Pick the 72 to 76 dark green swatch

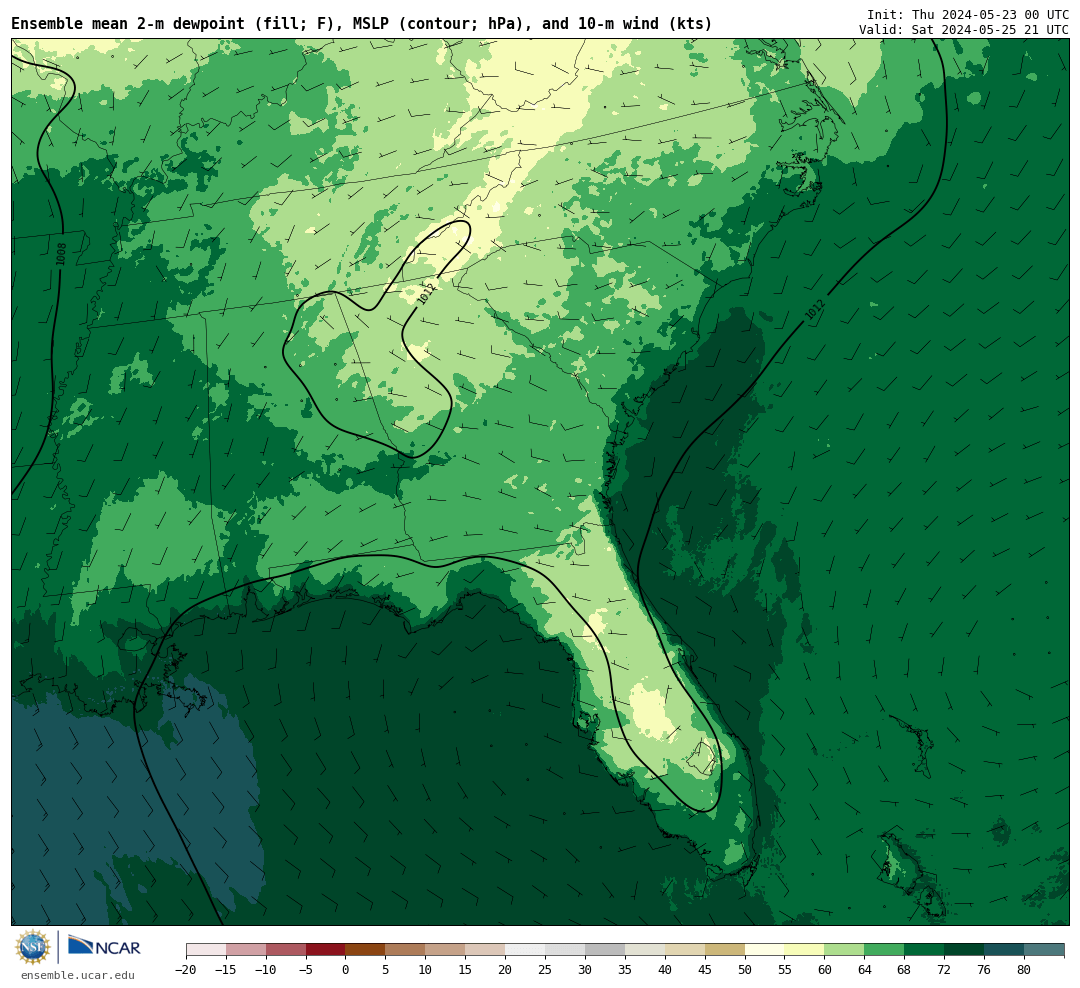pos(965,950)
